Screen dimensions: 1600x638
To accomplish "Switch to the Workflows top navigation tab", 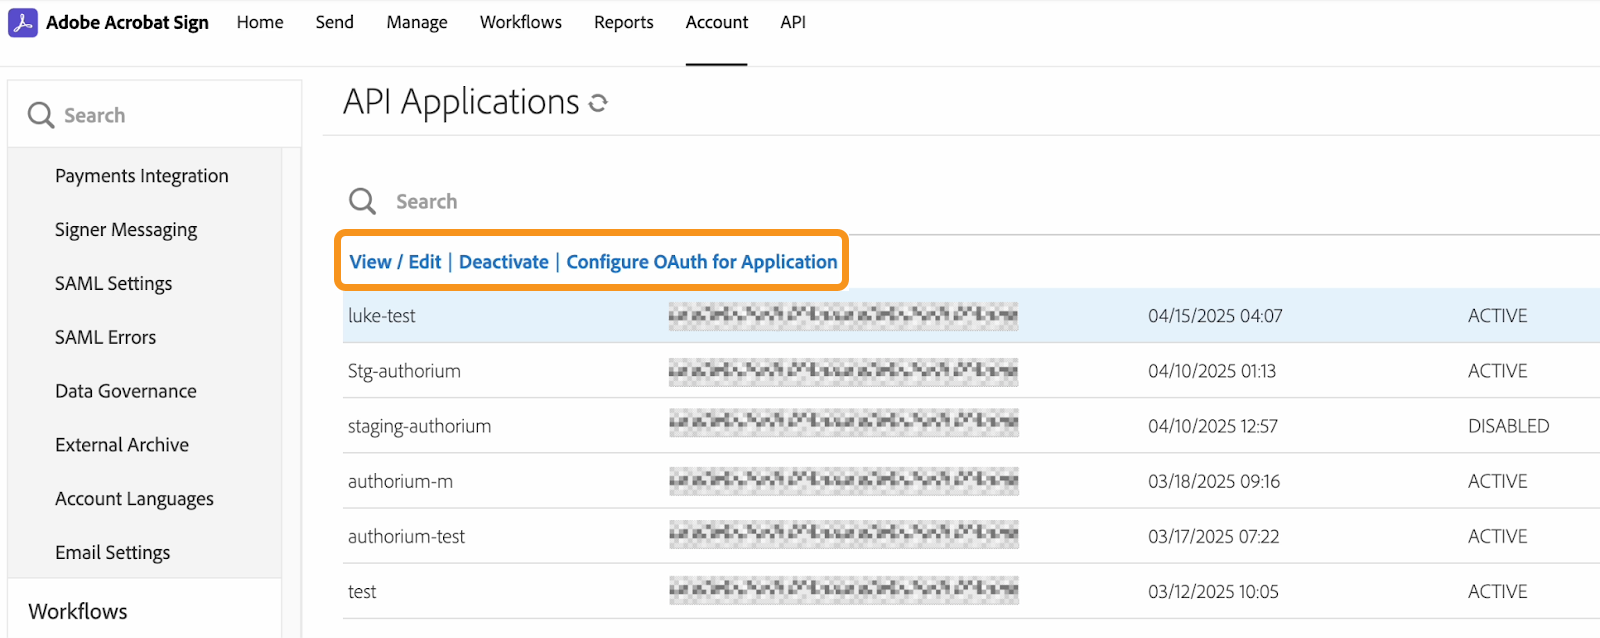I will click(520, 22).
